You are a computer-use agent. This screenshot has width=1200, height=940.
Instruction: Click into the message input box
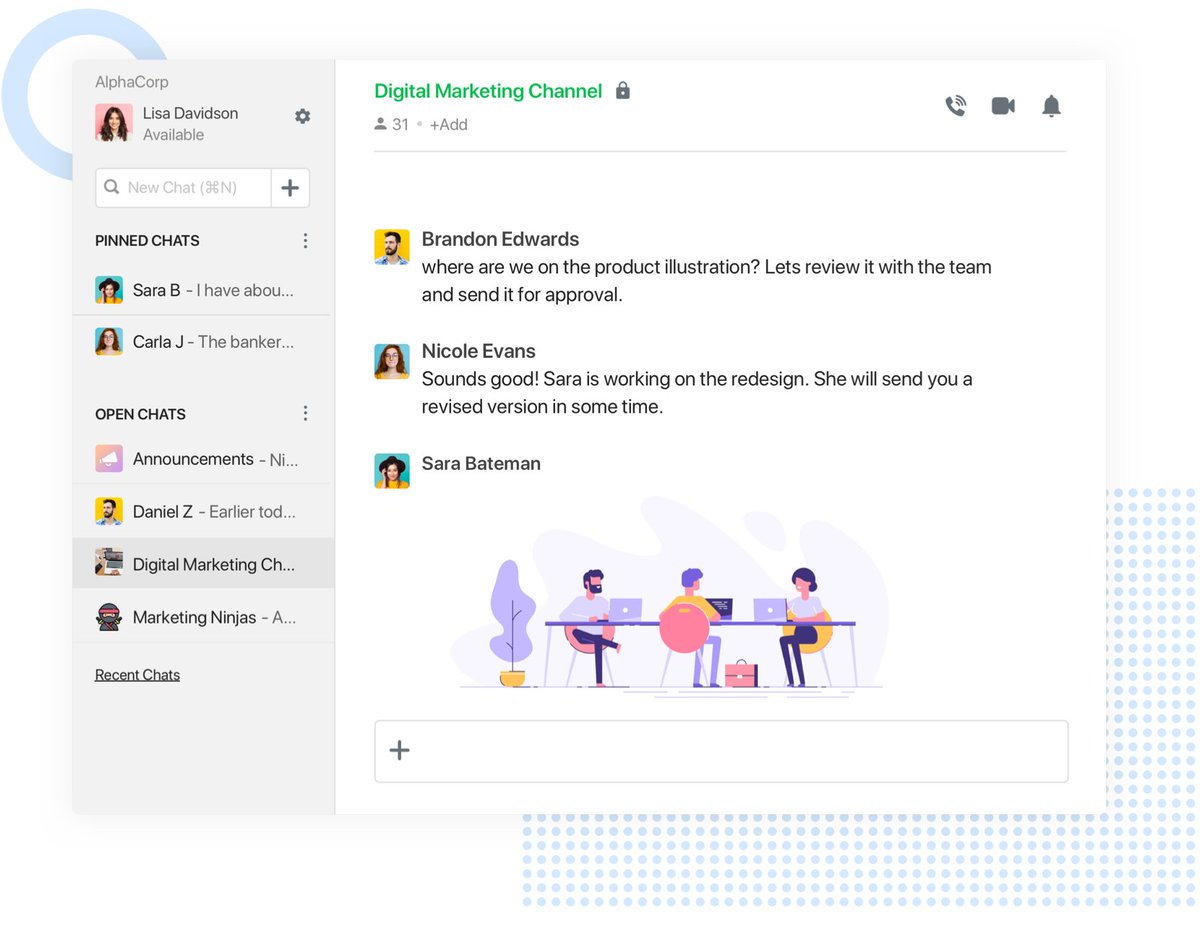[721, 751]
